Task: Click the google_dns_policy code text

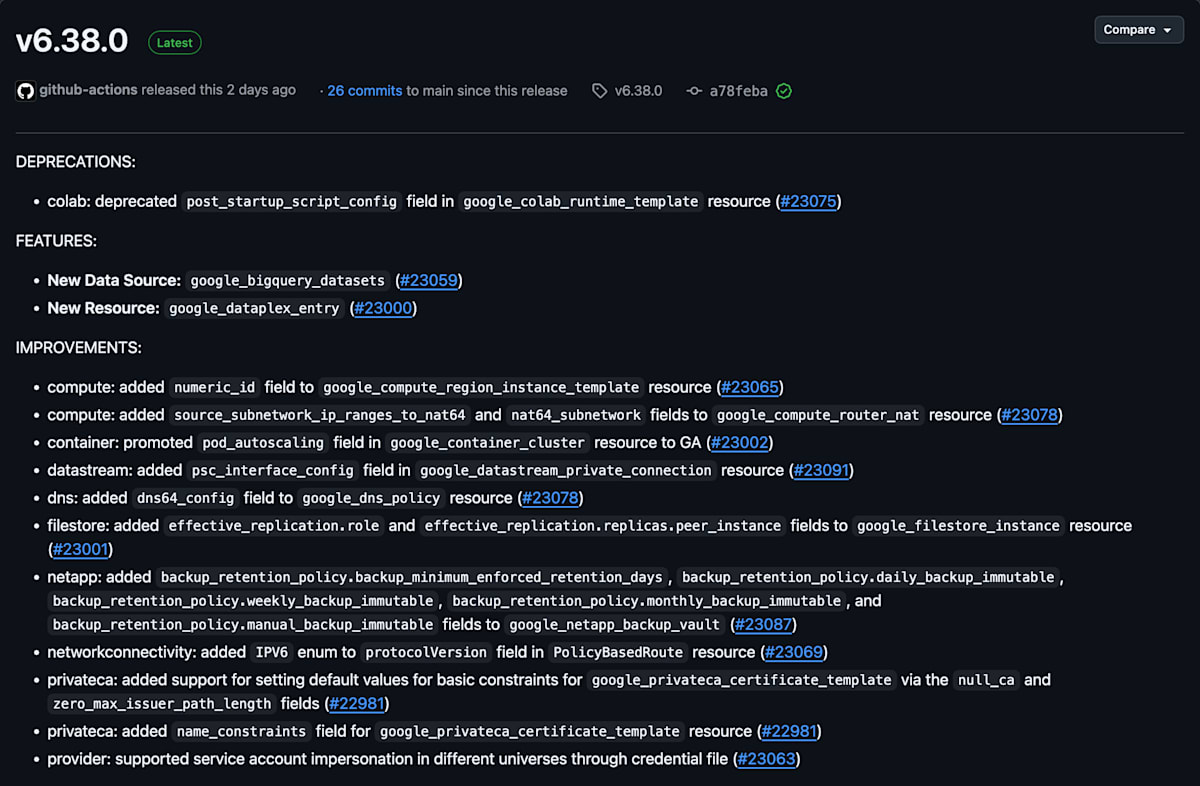Action: tap(371, 498)
